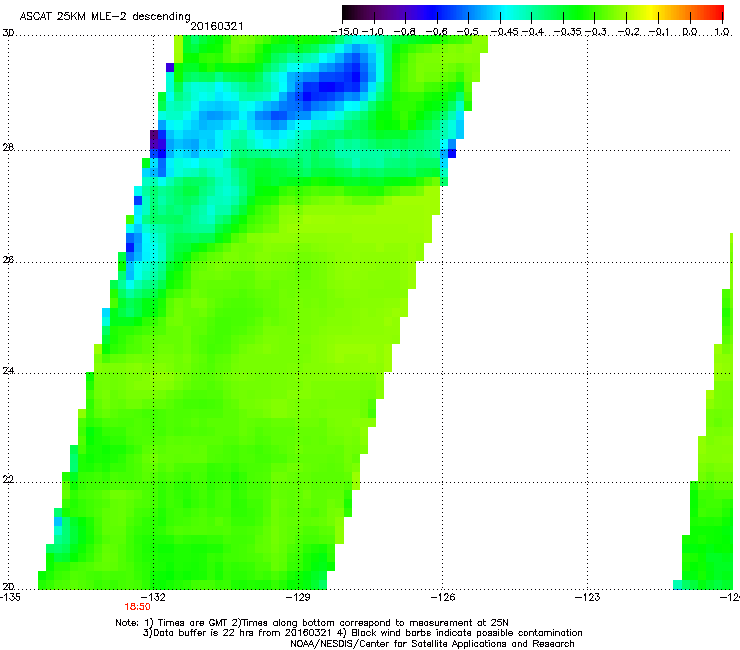Click the 1.0 label at colorbar end
The width and height of the screenshot is (740, 650).
(x=722, y=32)
